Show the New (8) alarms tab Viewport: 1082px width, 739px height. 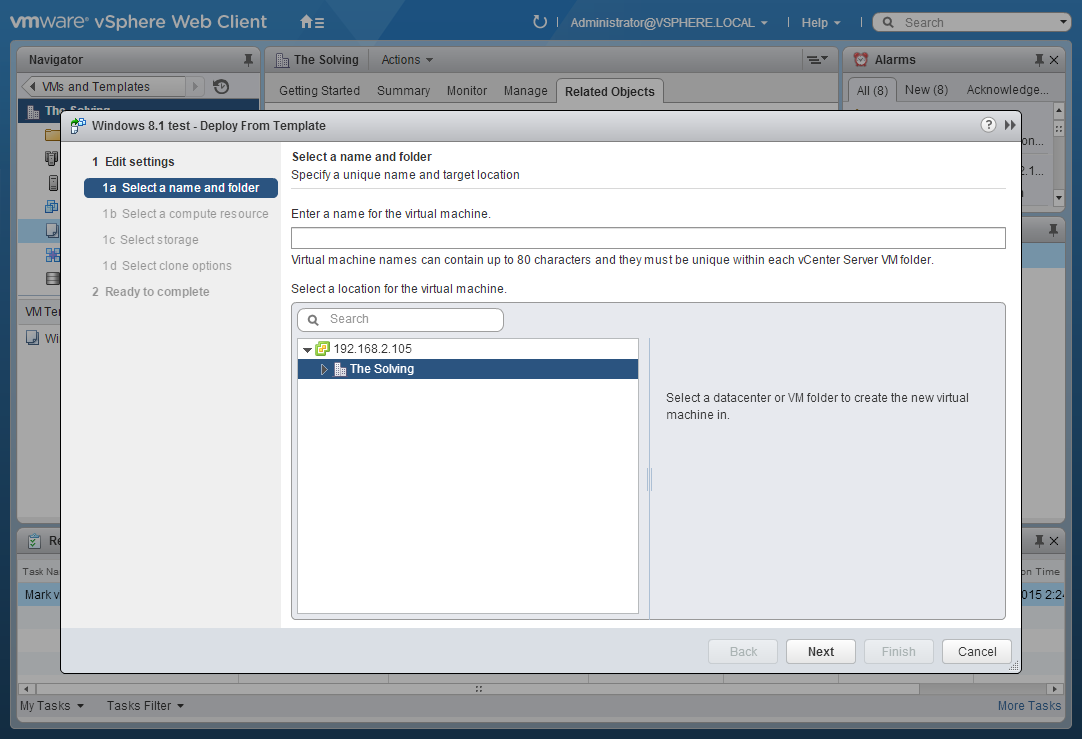pos(926,90)
